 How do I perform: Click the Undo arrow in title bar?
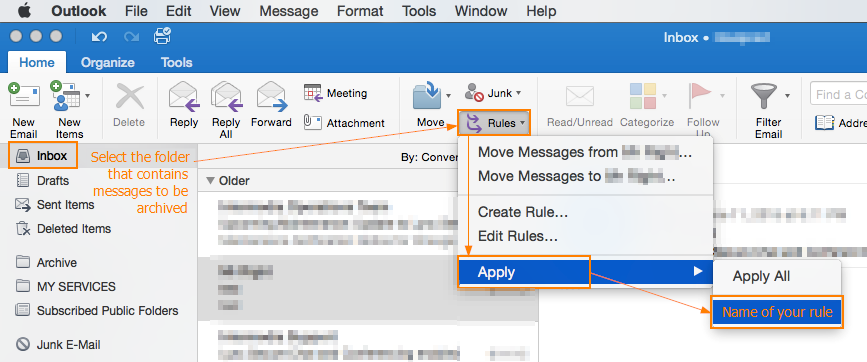pos(99,37)
